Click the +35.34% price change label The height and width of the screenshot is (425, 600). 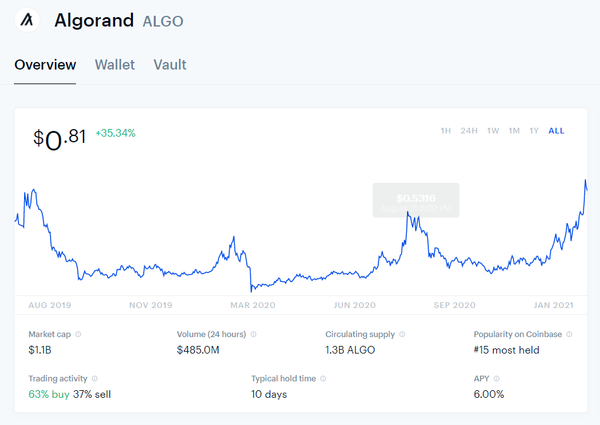(x=116, y=133)
